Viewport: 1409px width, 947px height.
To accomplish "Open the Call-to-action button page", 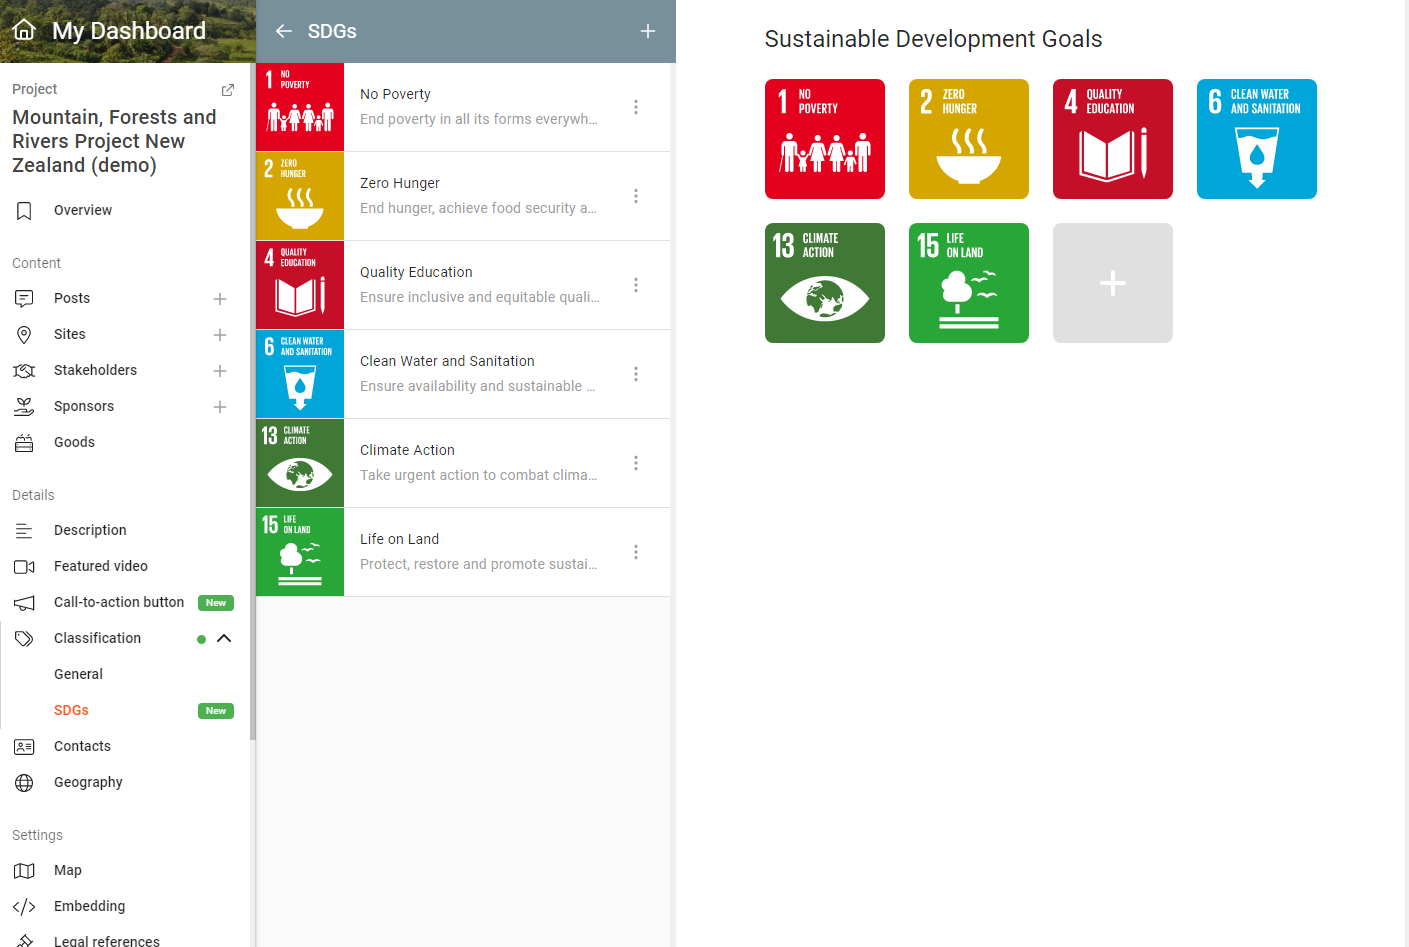I will (119, 602).
